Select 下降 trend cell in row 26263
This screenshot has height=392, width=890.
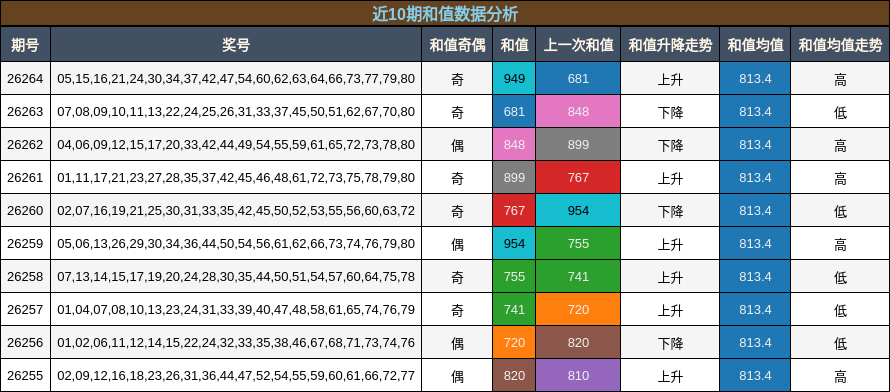(670, 112)
